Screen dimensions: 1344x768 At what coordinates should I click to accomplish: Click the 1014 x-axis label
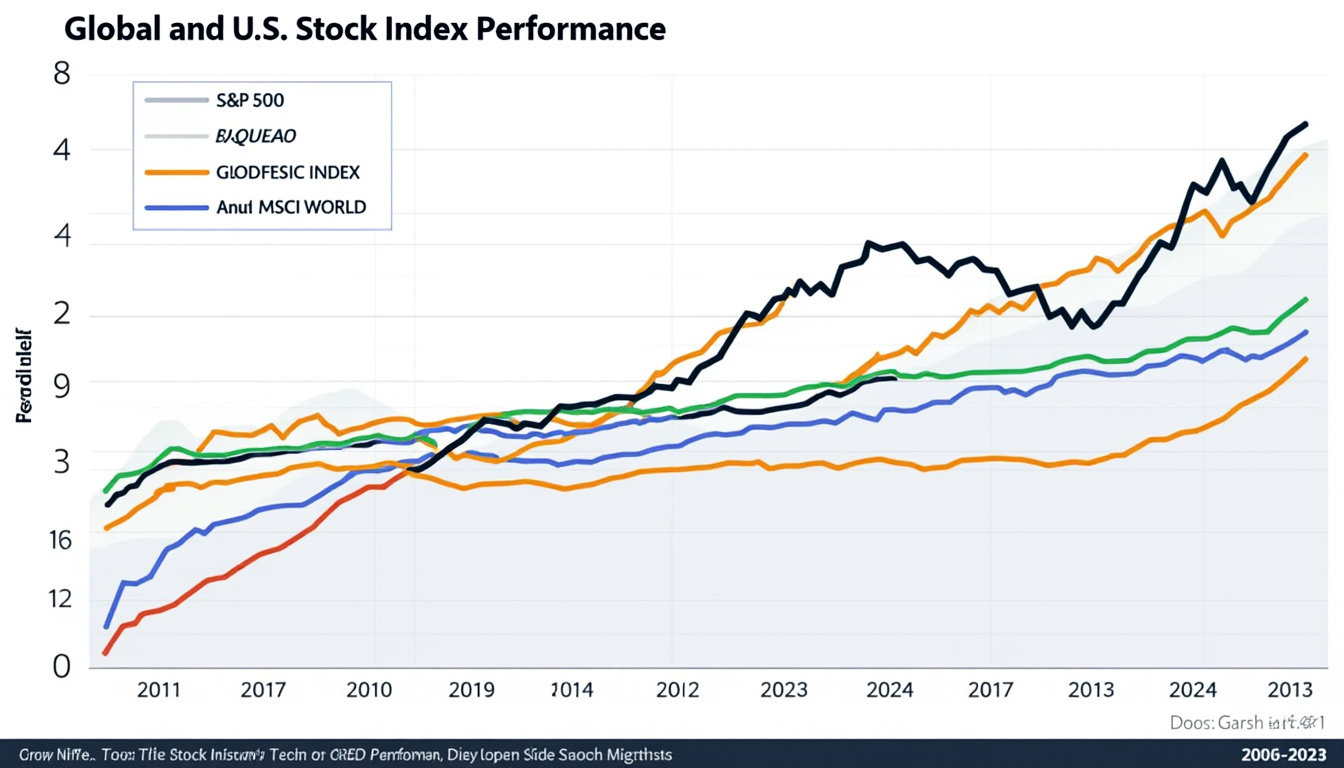click(x=572, y=690)
